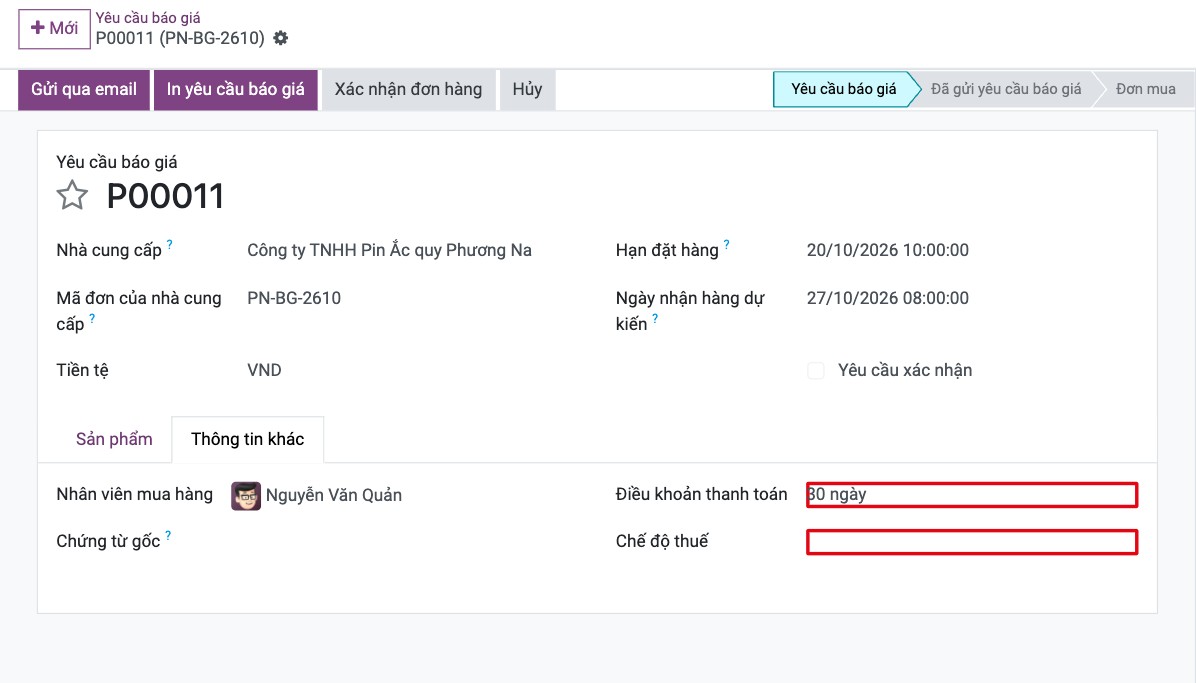Click the help mark beside Nhà cung cấp
1196x683 pixels.
(169, 245)
